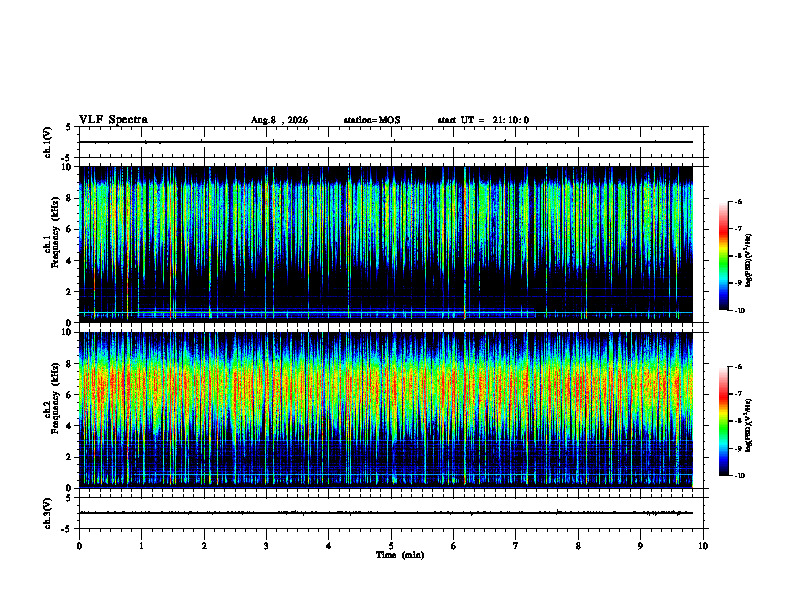The height and width of the screenshot is (612, 792).
Task: Click inside the ch.1 spectrogram panel
Action: (x=386, y=244)
